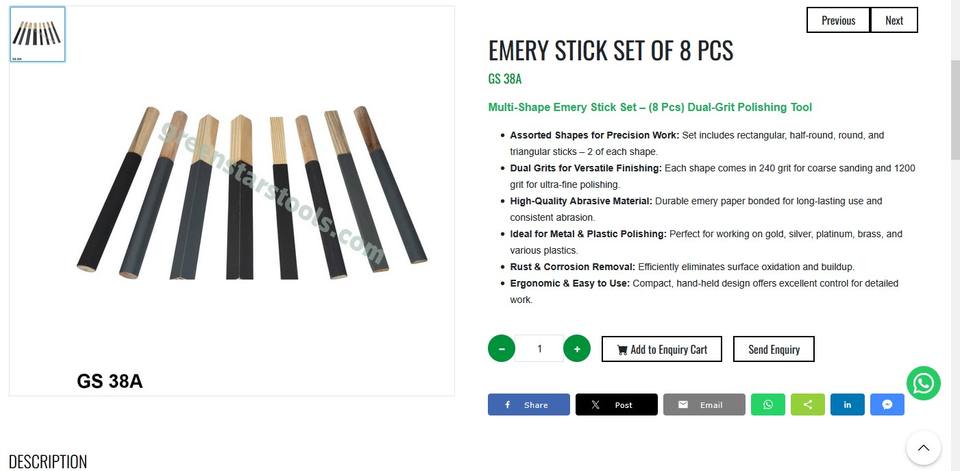
Task: Go to Next product
Action: 894,20
